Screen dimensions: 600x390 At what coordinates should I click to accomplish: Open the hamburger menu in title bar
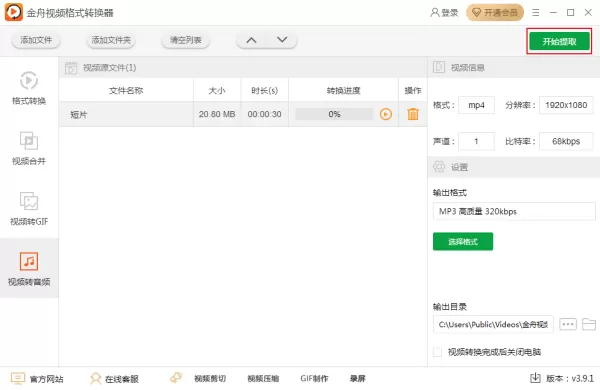click(x=536, y=13)
